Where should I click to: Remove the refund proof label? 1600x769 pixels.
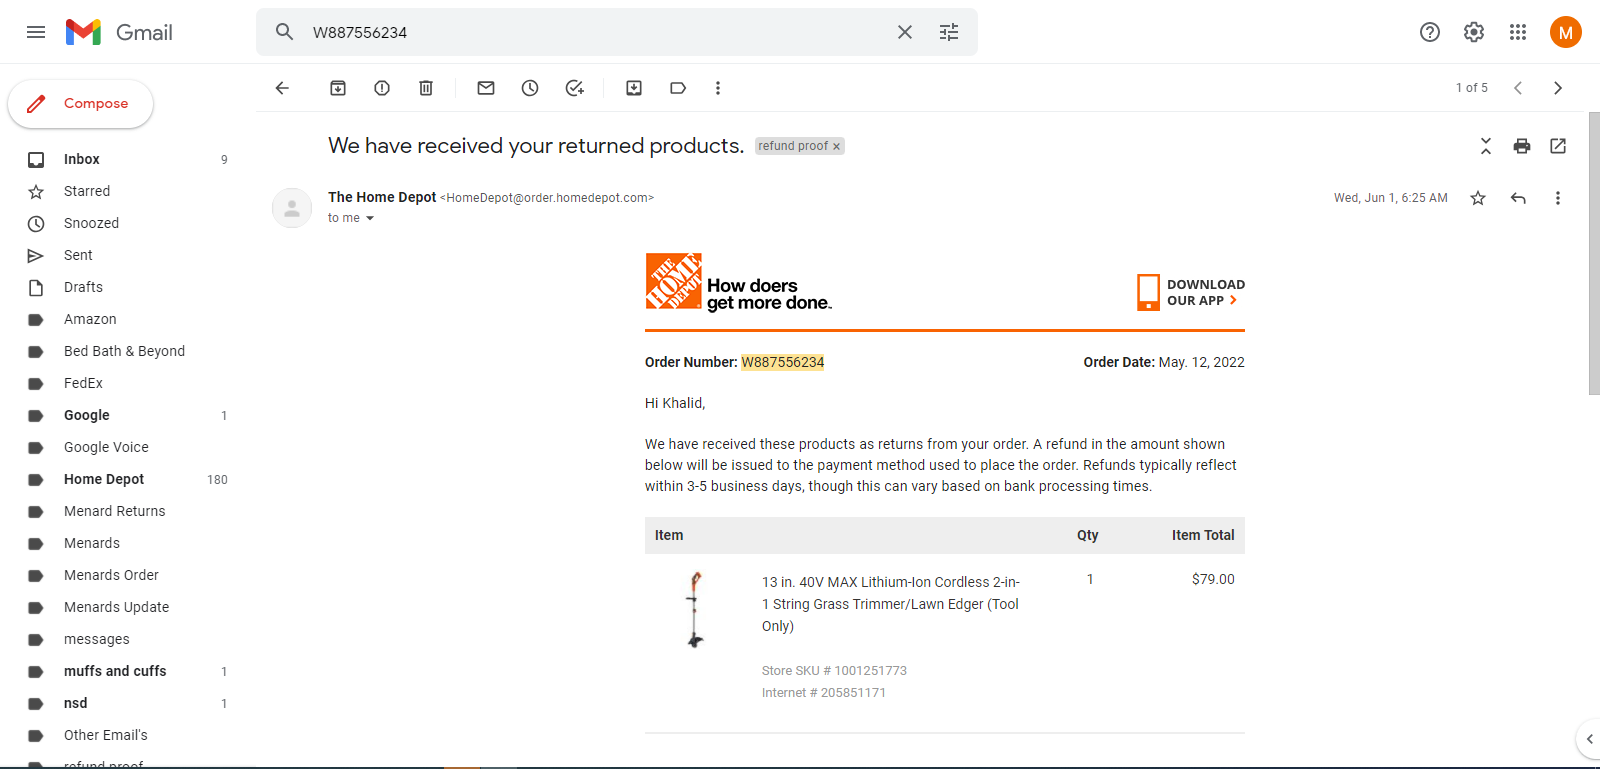tap(837, 147)
